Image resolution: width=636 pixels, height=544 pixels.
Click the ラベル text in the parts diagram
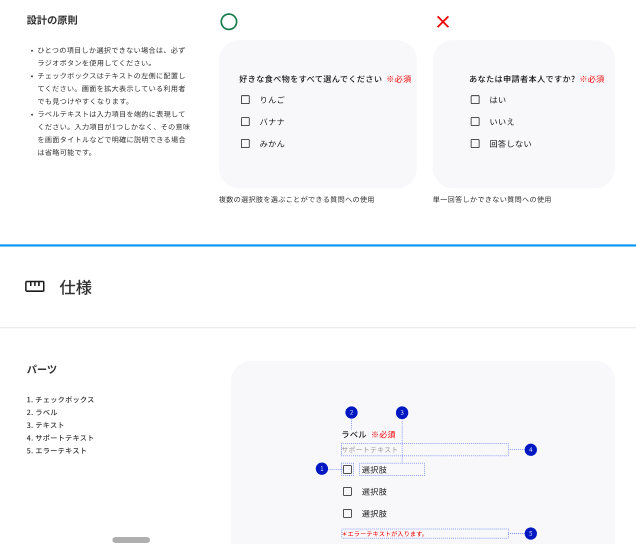coord(354,434)
